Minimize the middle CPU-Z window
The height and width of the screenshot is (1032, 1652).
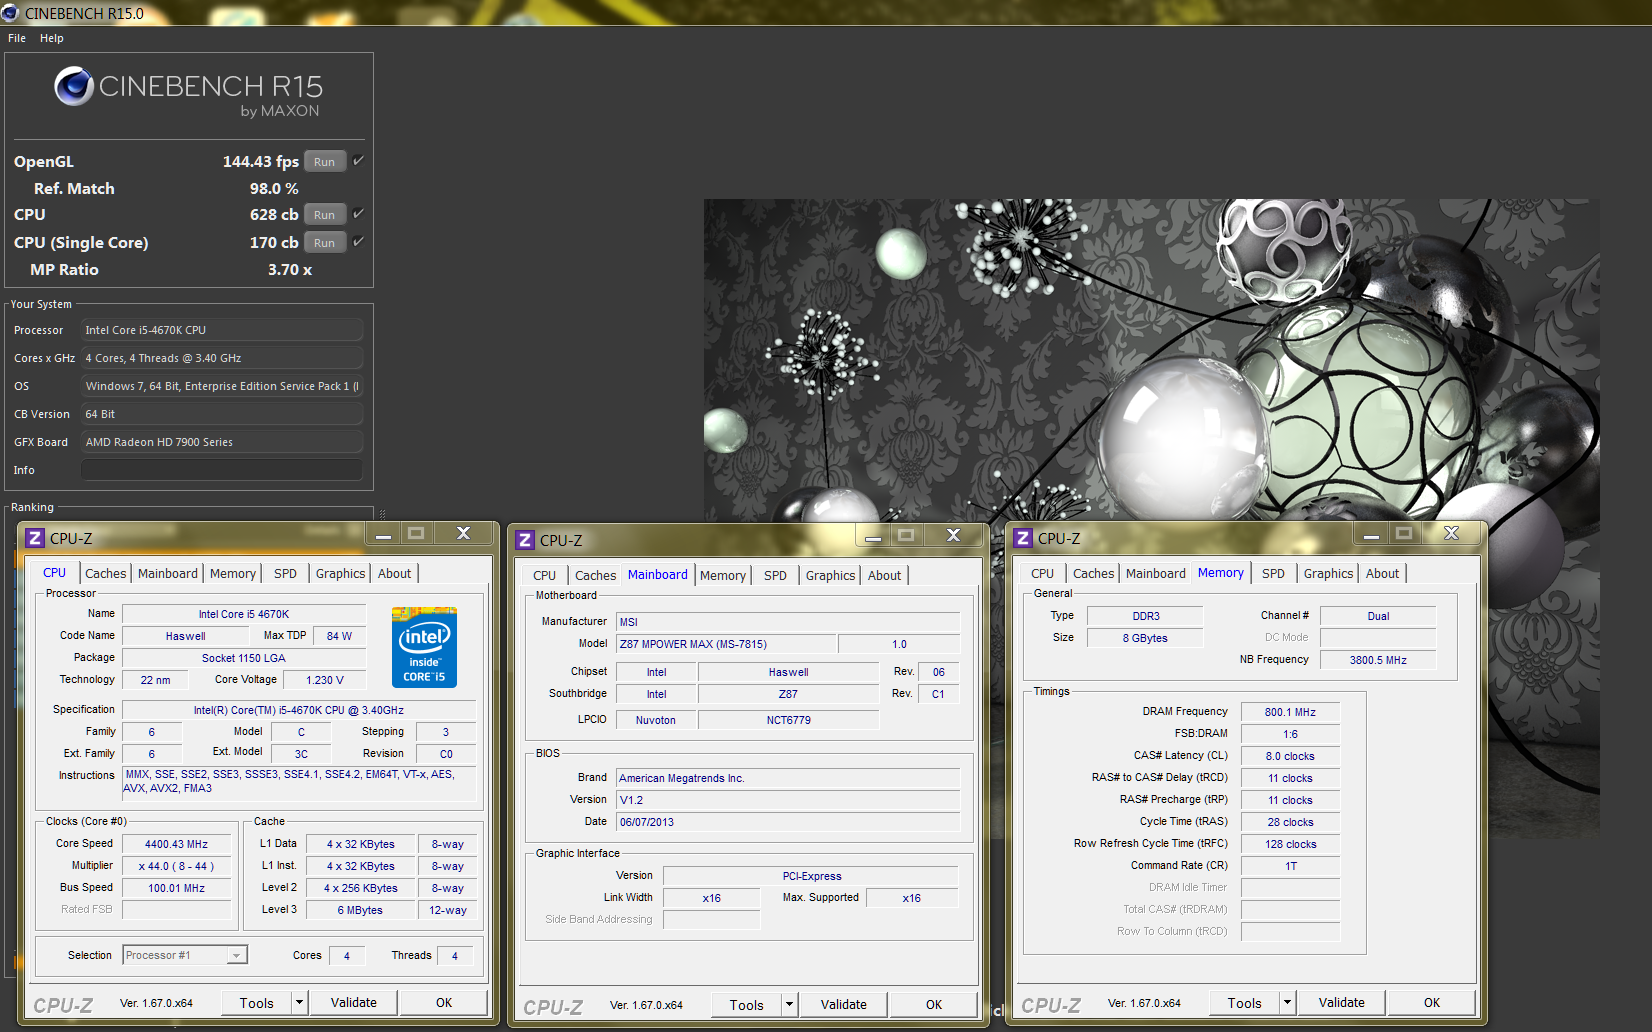point(873,536)
